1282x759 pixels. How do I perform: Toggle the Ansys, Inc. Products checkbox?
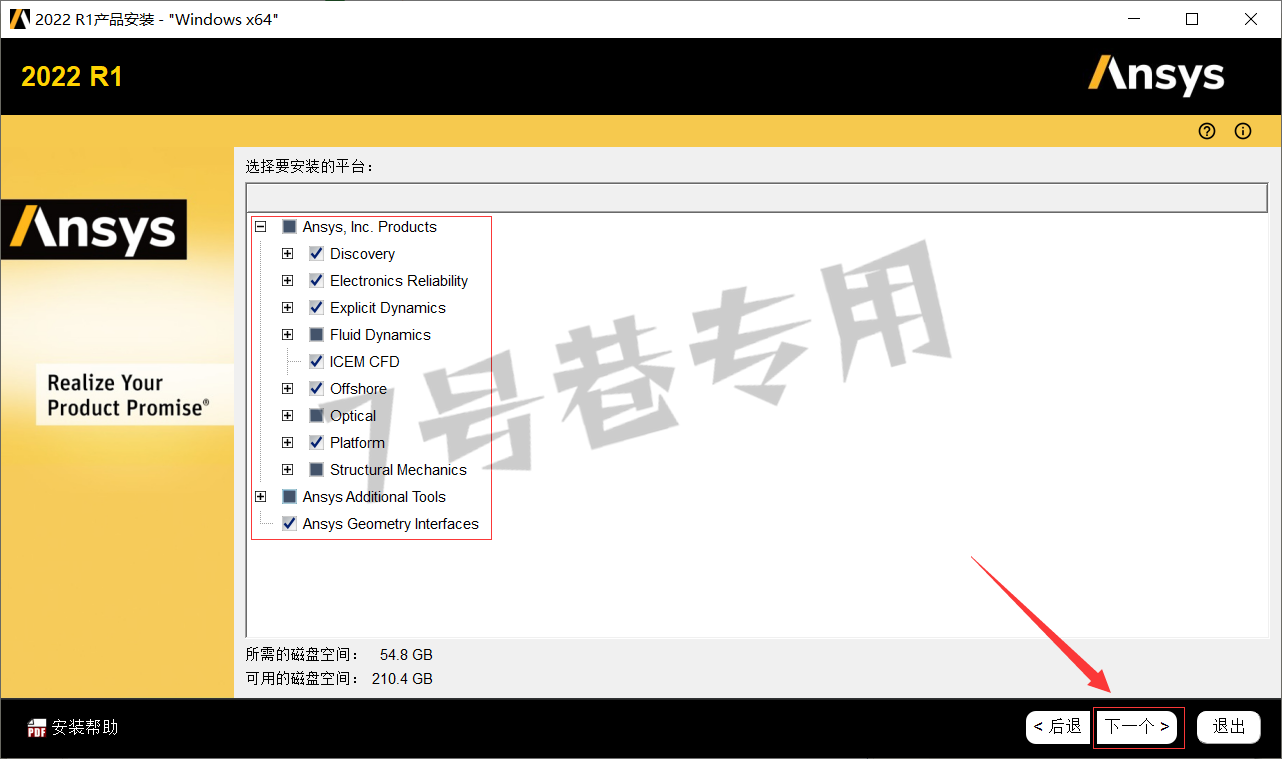pyautogui.click(x=289, y=227)
